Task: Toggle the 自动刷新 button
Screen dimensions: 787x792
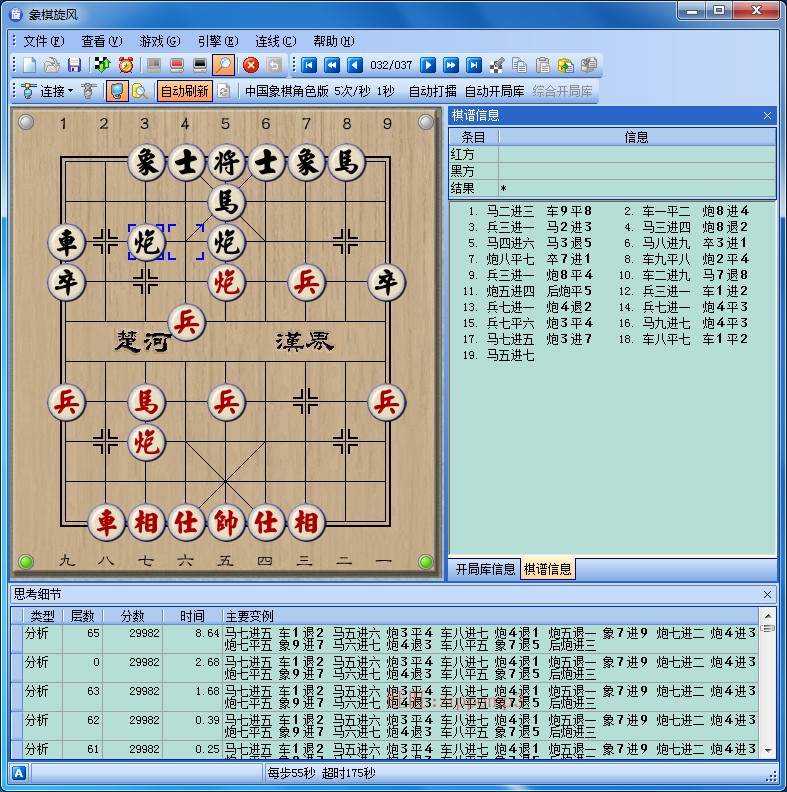Action: [184, 91]
